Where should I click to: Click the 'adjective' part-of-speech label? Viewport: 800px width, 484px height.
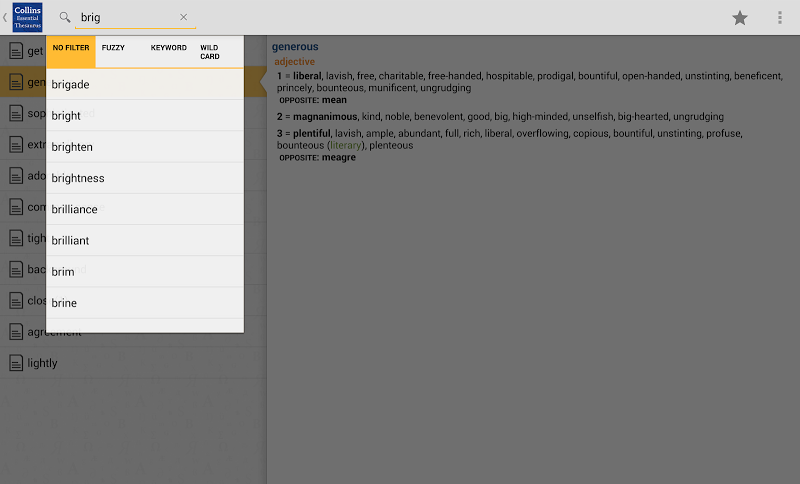tap(294, 62)
